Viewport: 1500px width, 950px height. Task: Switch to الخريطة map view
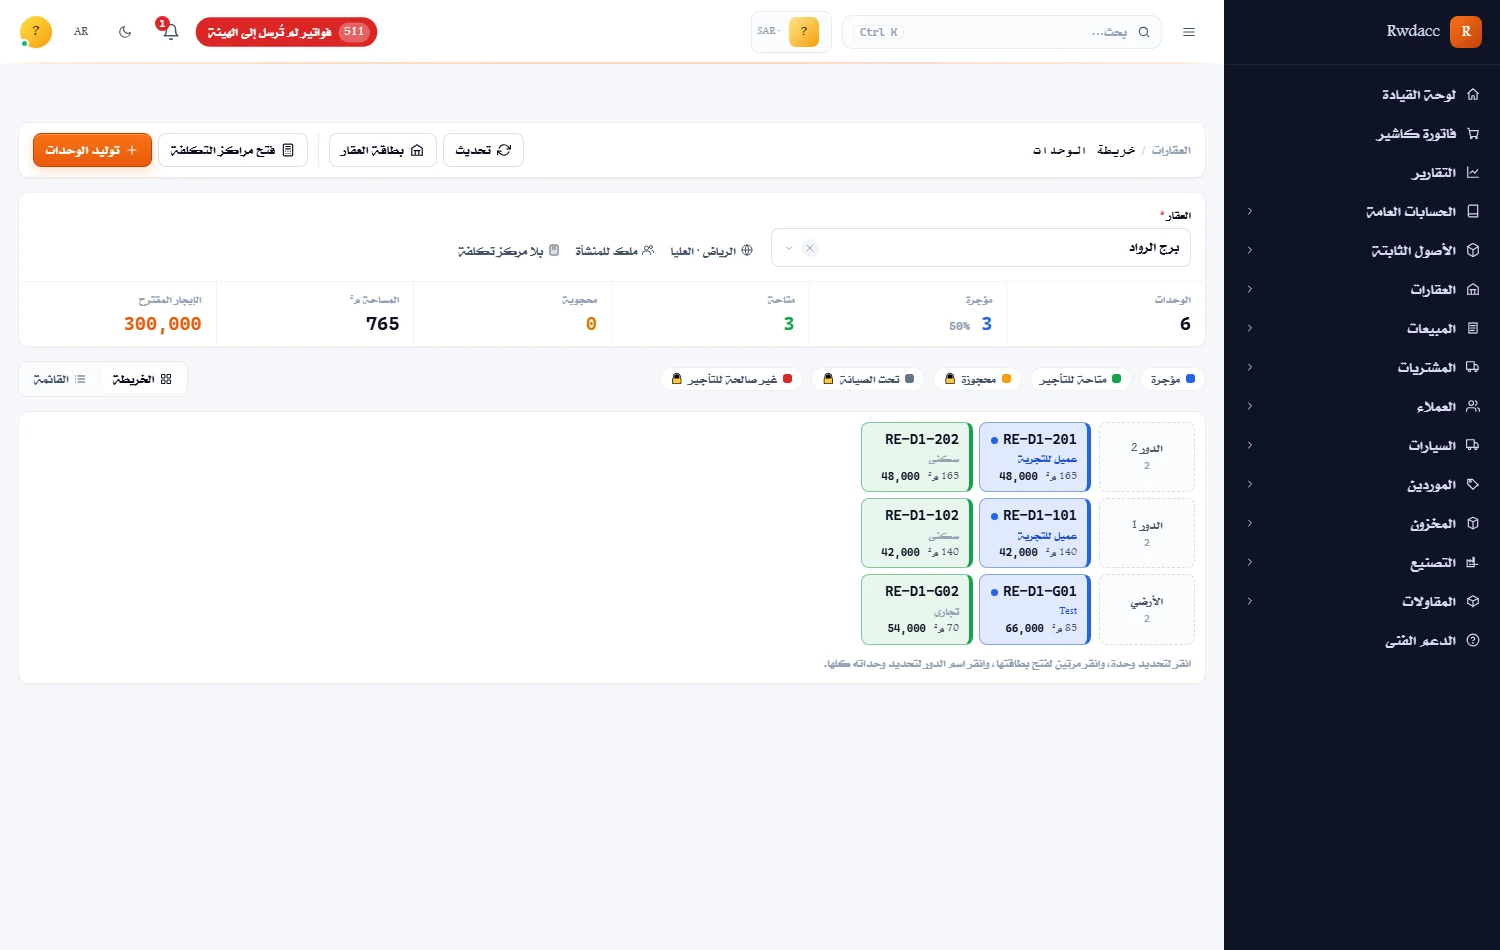tap(142, 380)
